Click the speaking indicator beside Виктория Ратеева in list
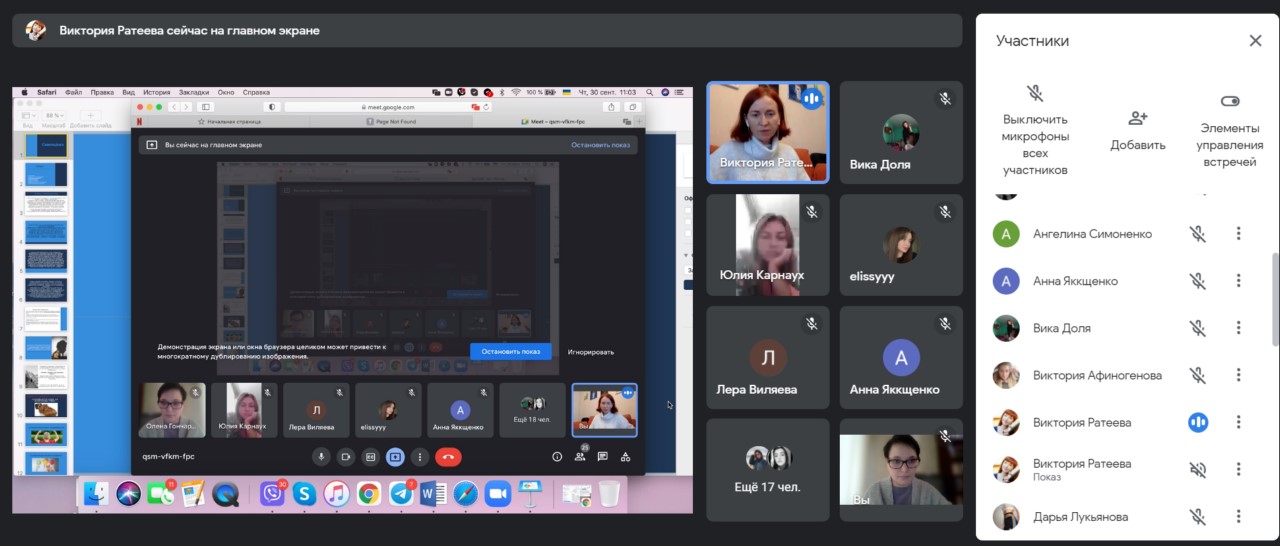 tap(1197, 422)
